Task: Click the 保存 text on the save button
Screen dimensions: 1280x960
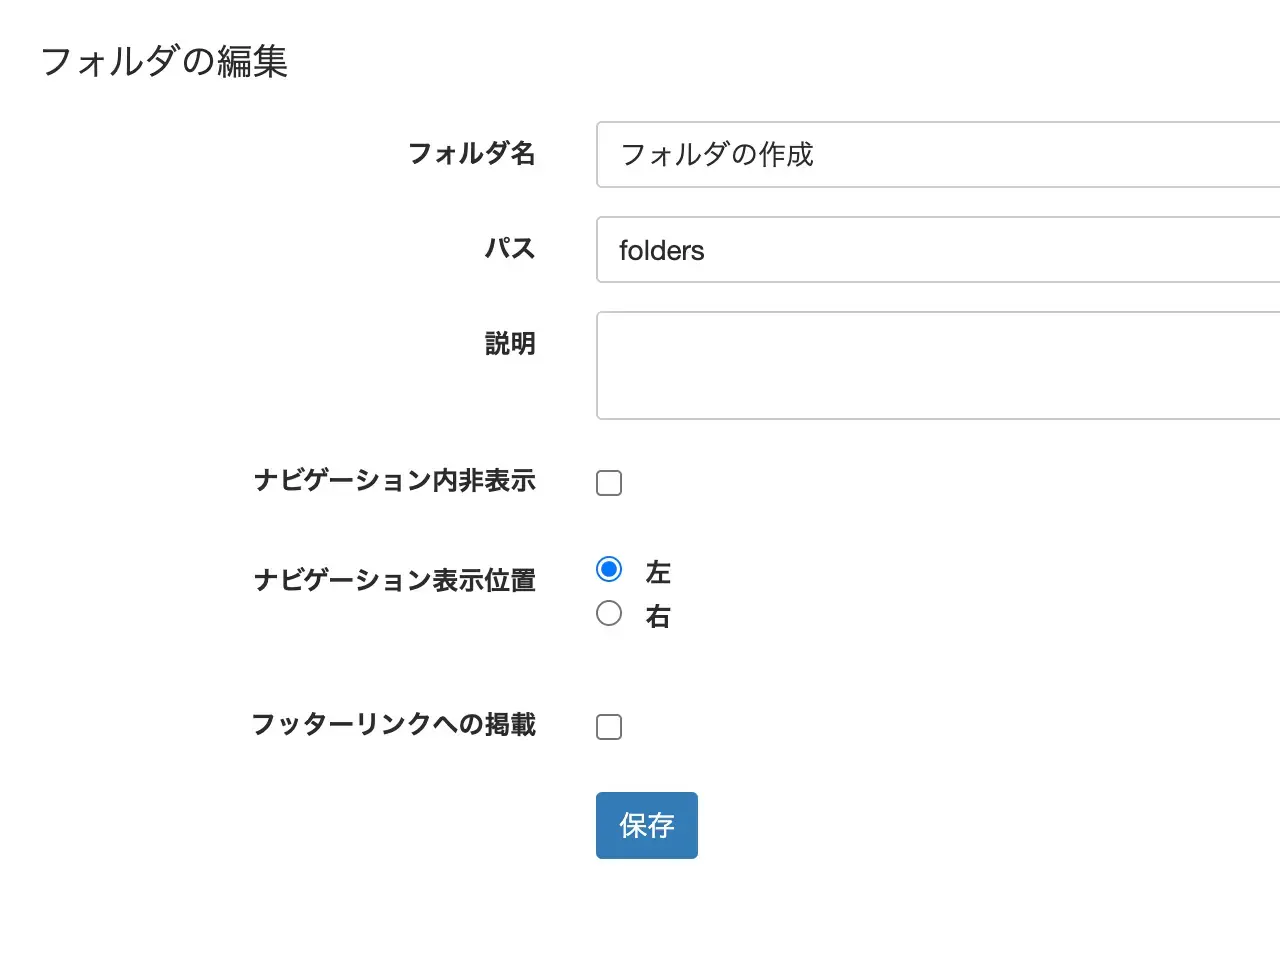Action: tap(647, 826)
